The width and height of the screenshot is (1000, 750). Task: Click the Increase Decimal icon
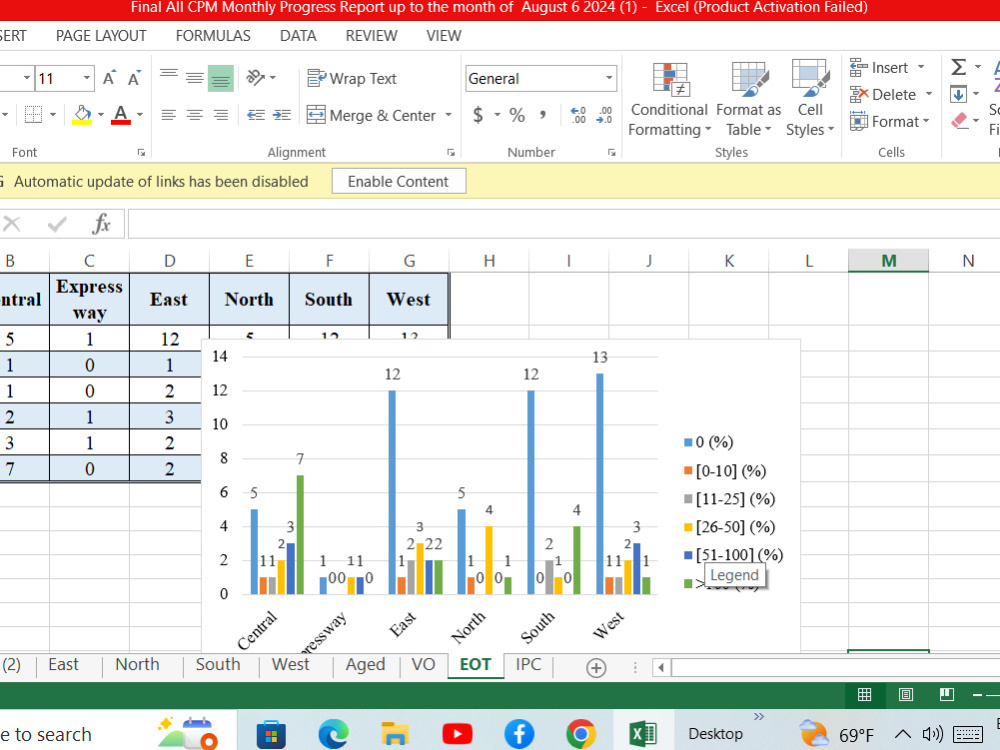578,115
